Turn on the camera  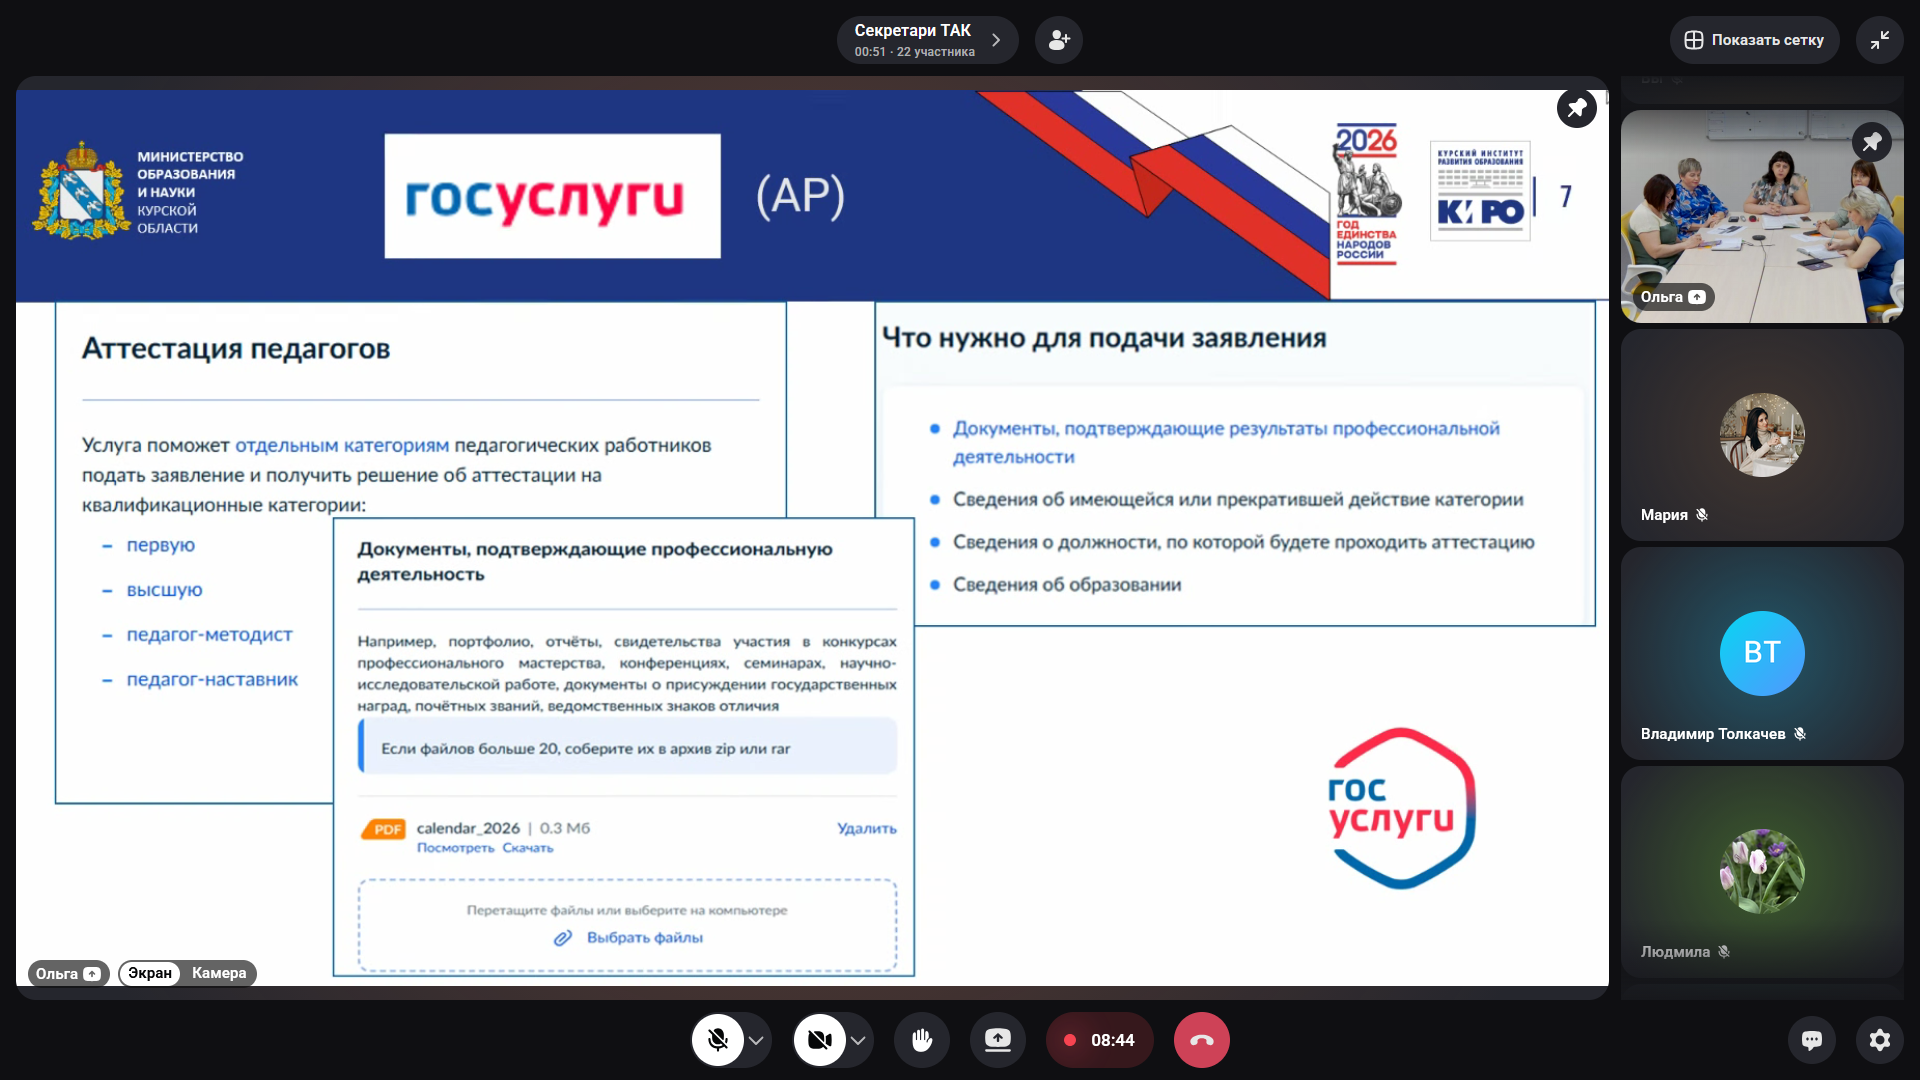820,1040
